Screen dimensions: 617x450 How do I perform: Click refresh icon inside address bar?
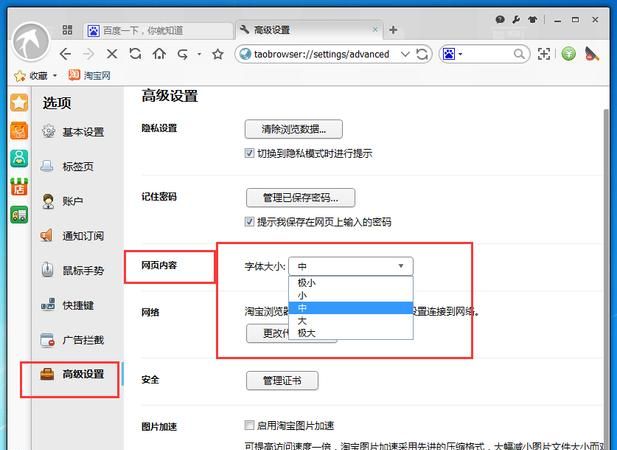(x=422, y=54)
